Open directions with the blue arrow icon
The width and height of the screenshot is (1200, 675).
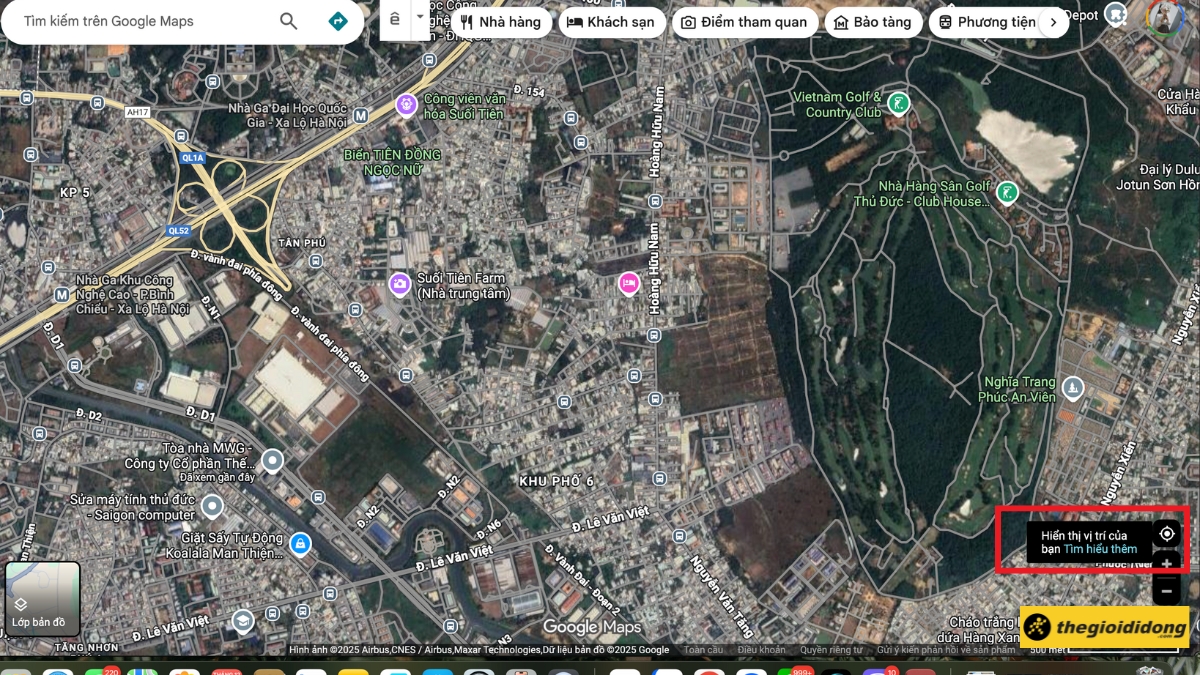[338, 21]
